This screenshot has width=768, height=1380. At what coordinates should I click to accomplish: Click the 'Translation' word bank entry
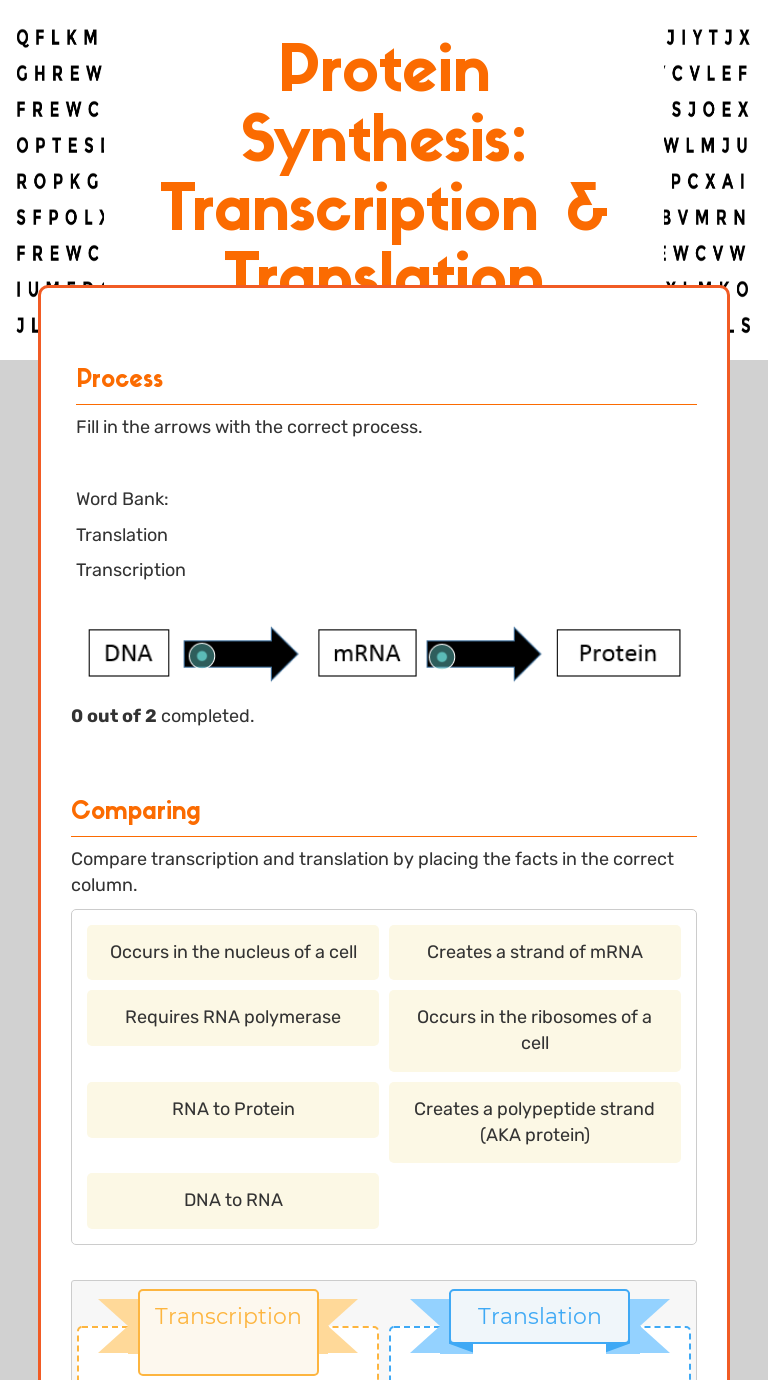[x=122, y=535]
